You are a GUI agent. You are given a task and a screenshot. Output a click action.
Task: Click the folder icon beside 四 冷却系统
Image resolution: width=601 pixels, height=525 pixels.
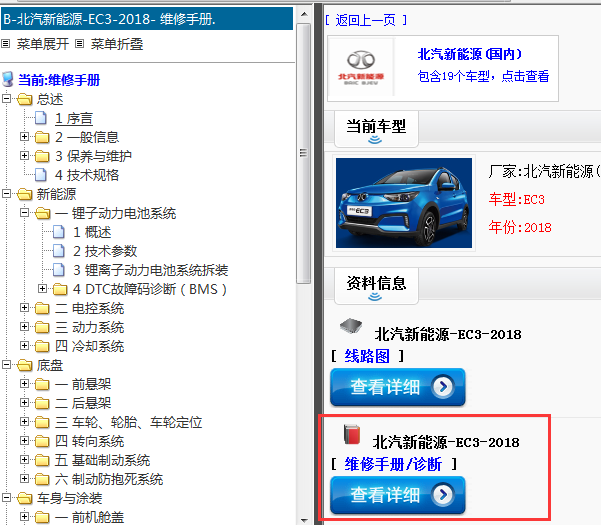pyautogui.click(x=42, y=346)
